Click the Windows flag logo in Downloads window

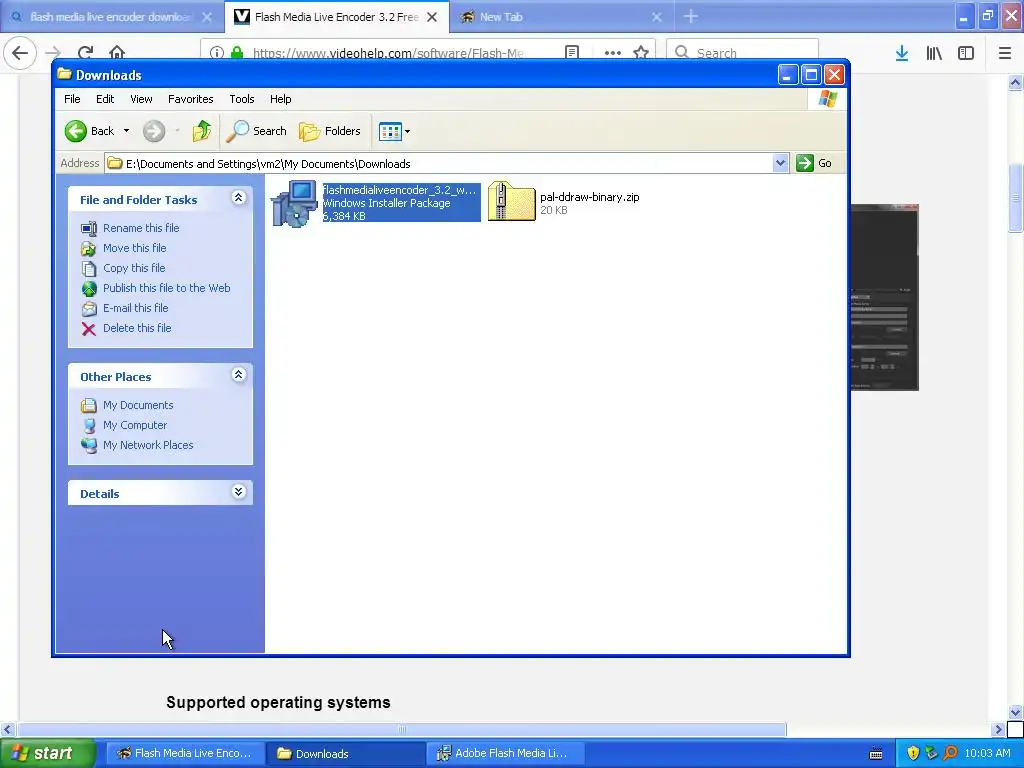827,99
